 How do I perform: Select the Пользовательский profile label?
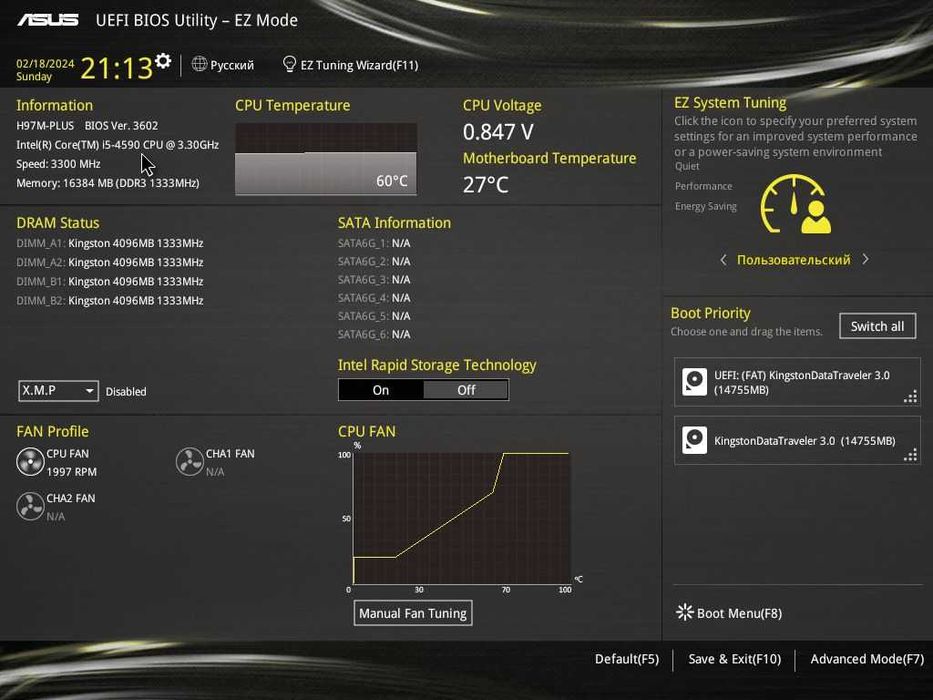pyautogui.click(x=794, y=260)
